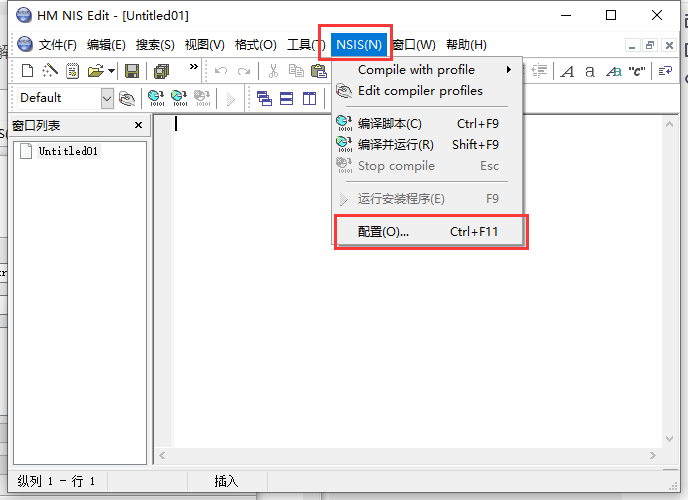The width and height of the screenshot is (688, 500).
Task: Create a new blank script
Action: click(x=27, y=71)
